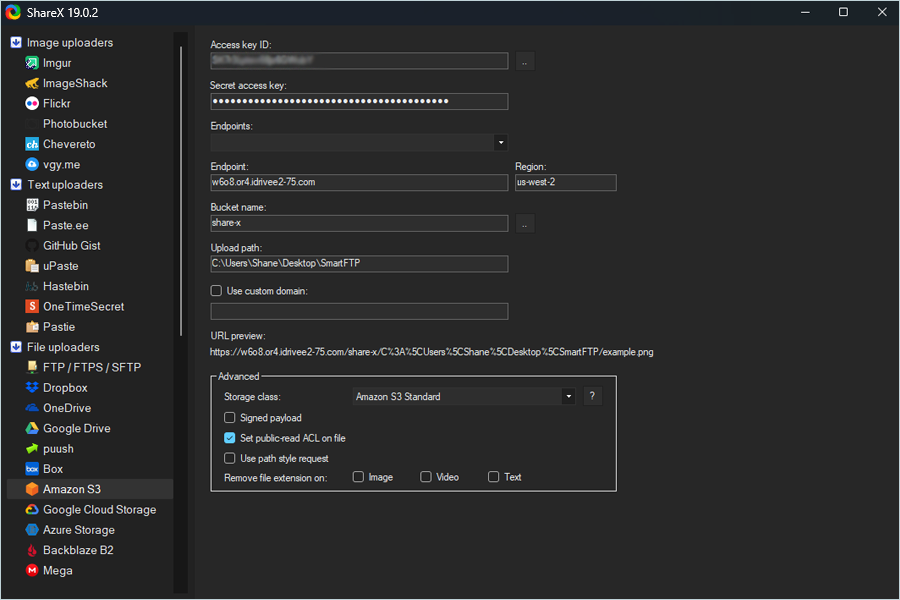Click the Google Drive icon
900x600 pixels.
(32, 429)
